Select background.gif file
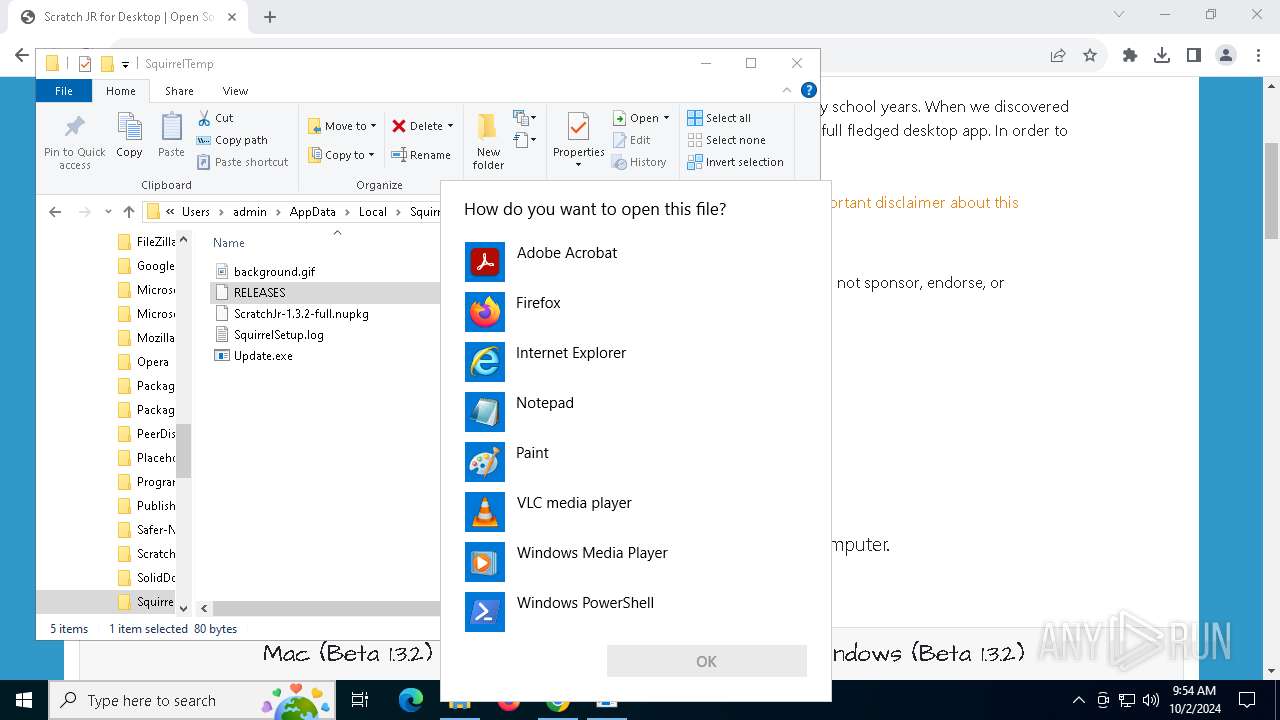 274,271
